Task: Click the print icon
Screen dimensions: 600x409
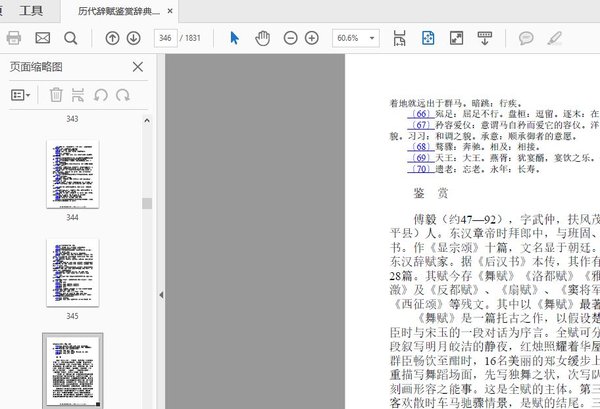Action: pos(14,38)
